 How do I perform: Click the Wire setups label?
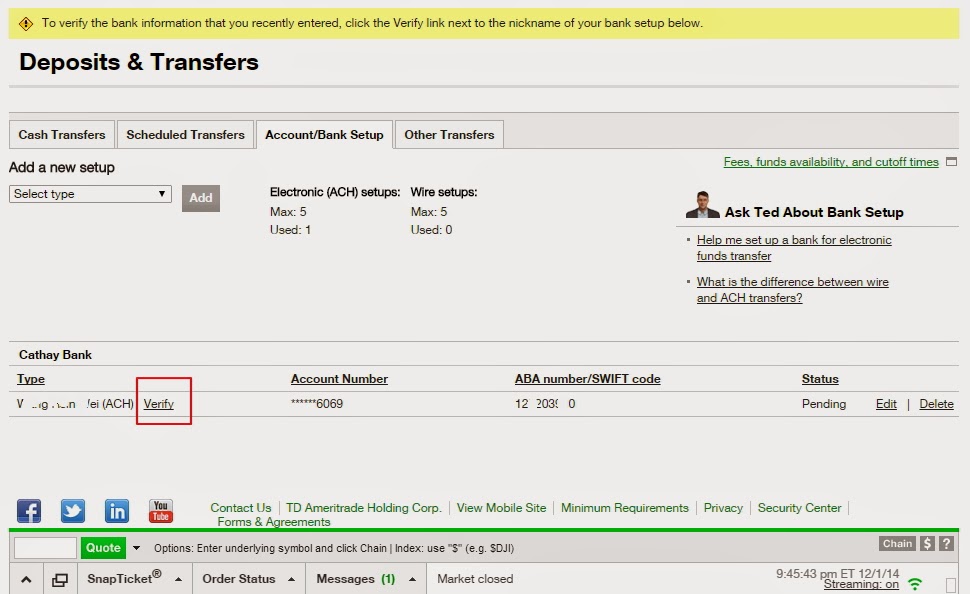(x=444, y=192)
